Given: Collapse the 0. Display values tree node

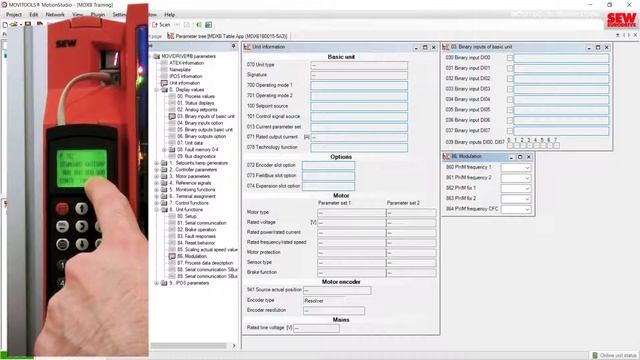Looking at the screenshot, I should coord(157,90).
